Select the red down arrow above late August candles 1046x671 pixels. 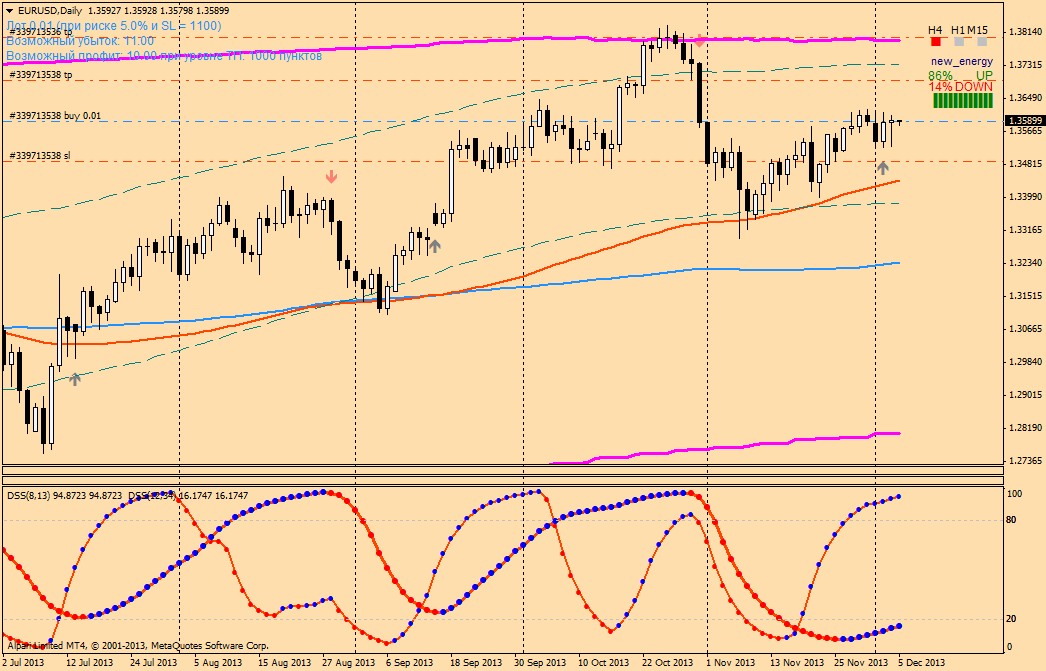tap(332, 177)
